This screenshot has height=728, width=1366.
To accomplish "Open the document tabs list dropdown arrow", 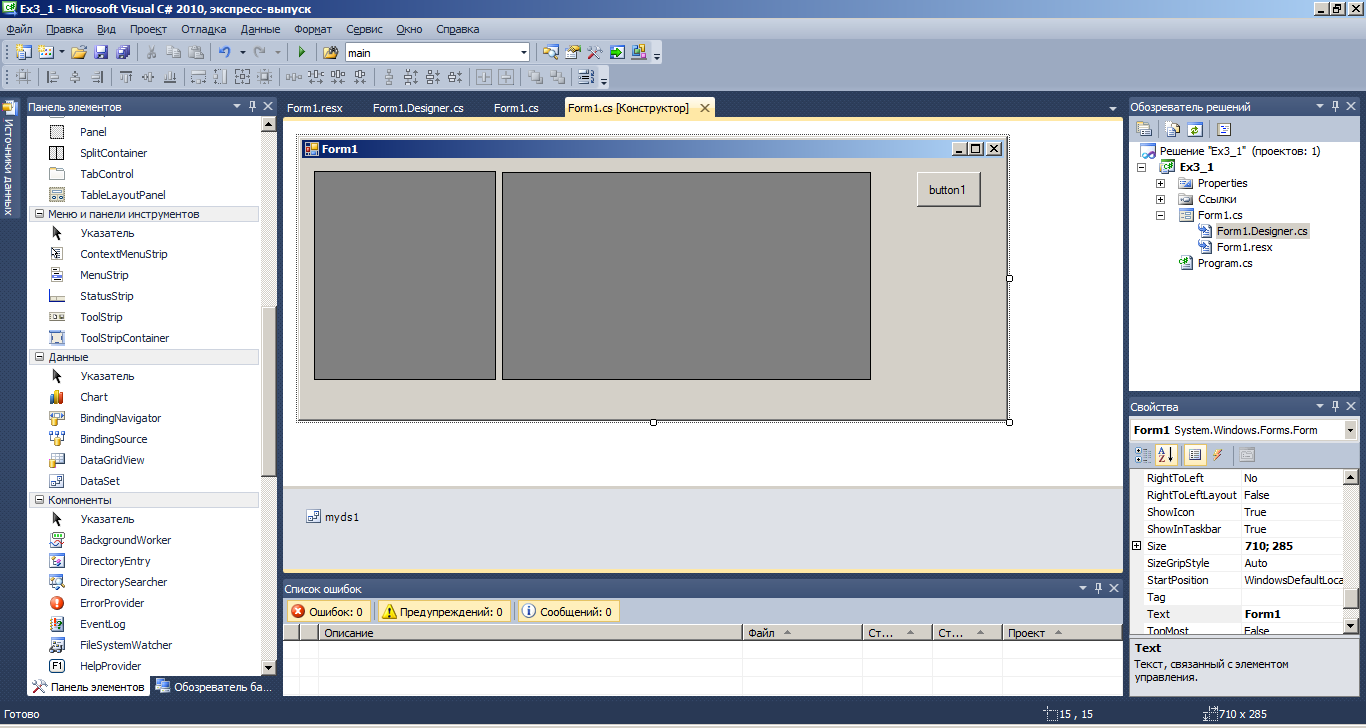I will [1113, 108].
